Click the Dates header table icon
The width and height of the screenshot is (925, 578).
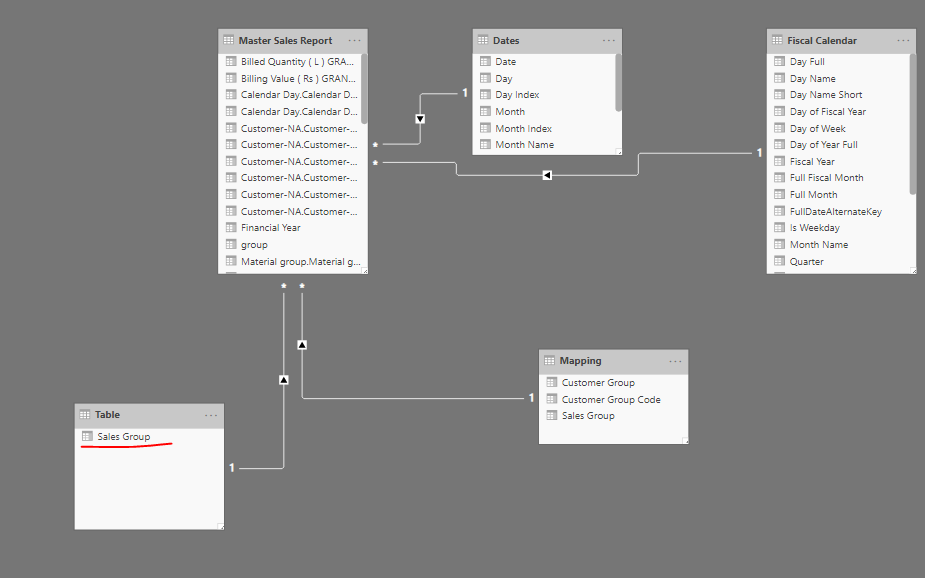pos(483,41)
